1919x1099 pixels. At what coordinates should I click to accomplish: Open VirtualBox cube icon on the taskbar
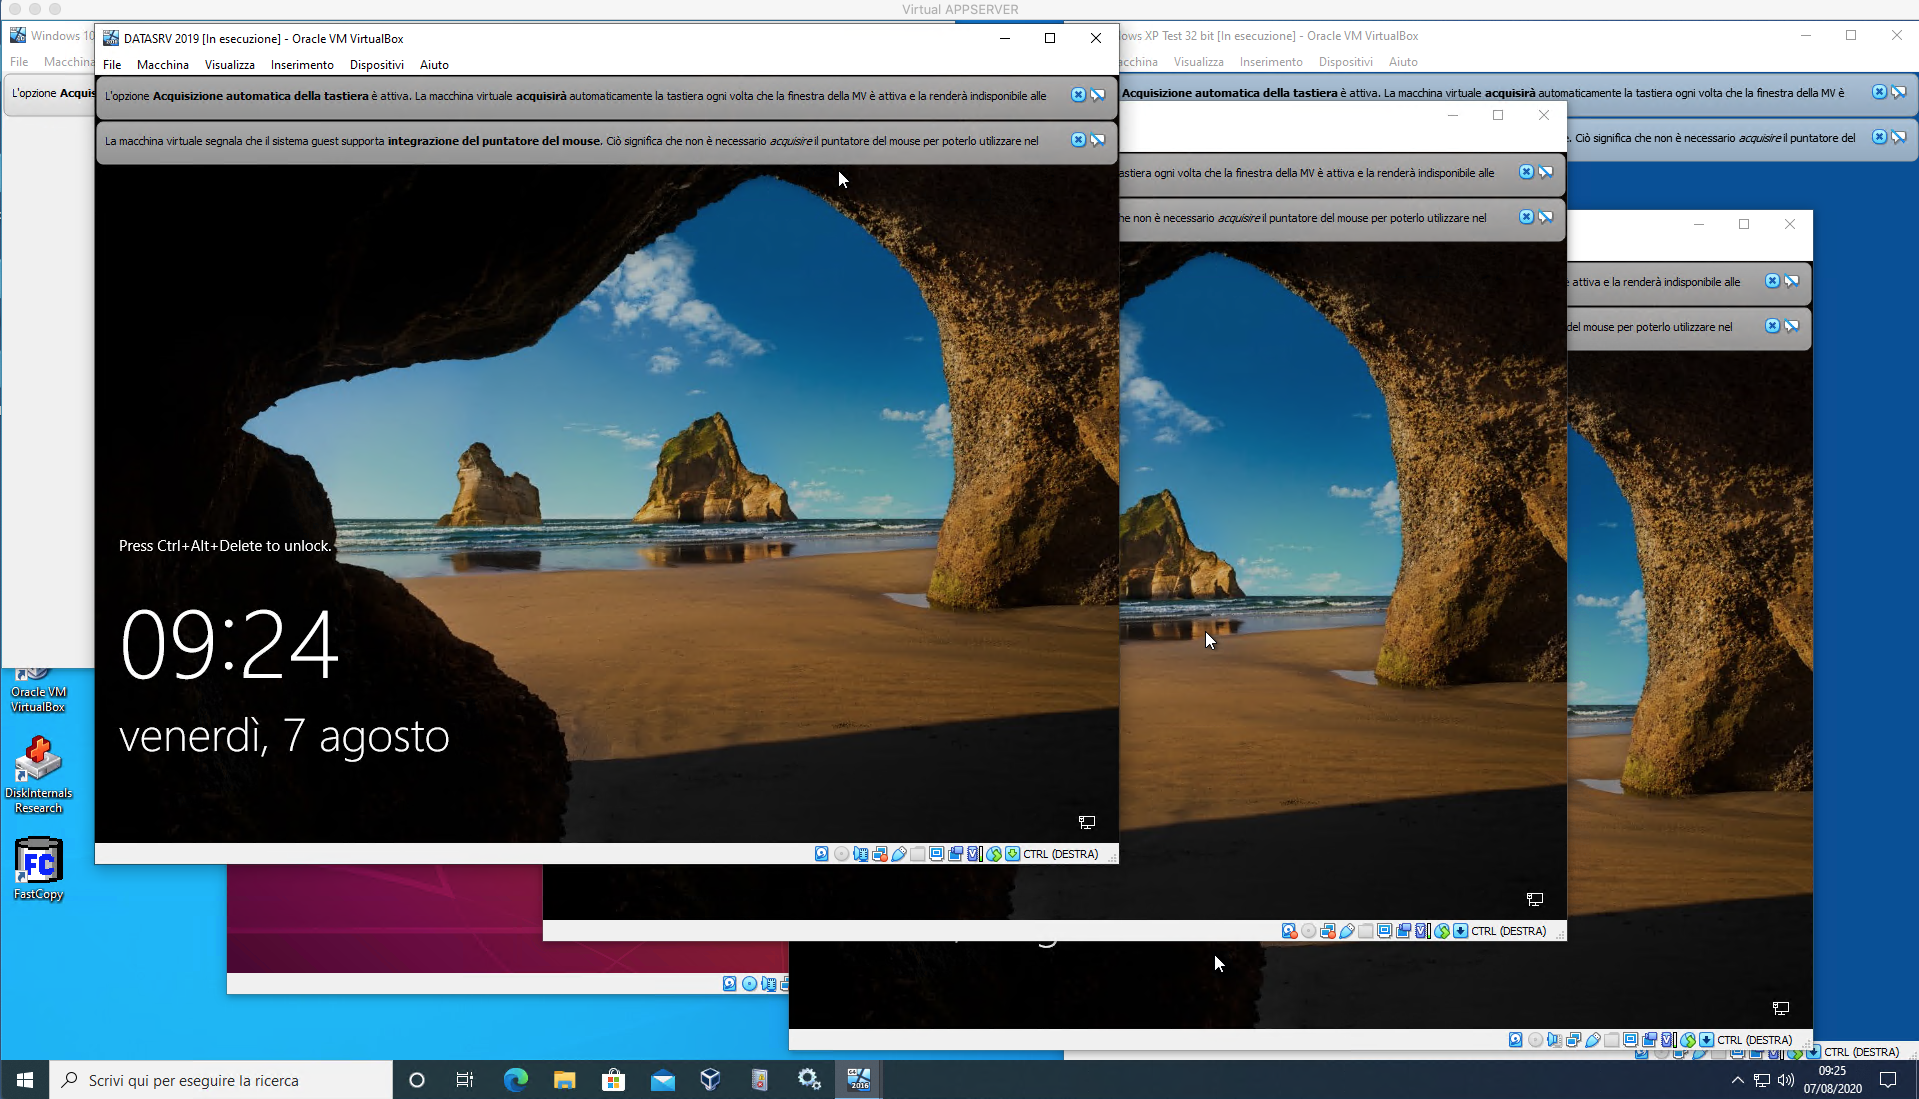tap(710, 1080)
